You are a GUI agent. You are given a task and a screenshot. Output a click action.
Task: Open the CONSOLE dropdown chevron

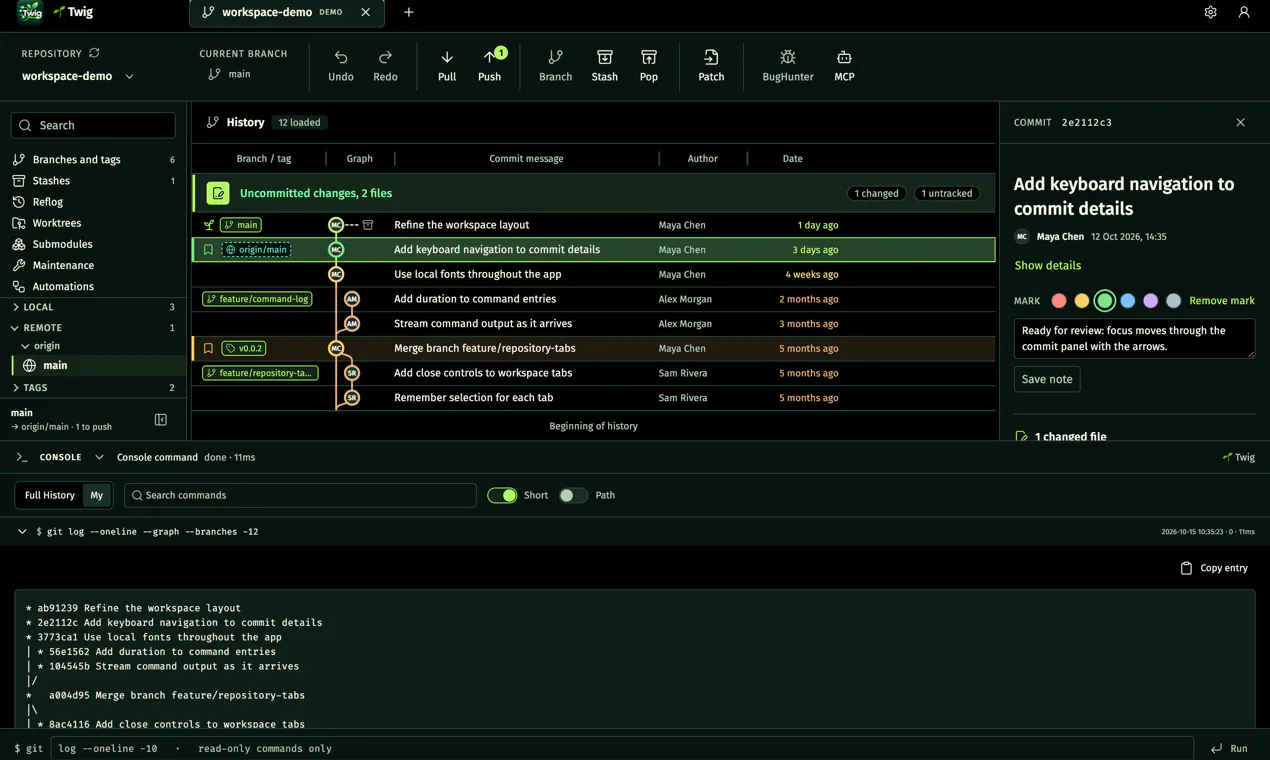pyautogui.click(x=99, y=457)
